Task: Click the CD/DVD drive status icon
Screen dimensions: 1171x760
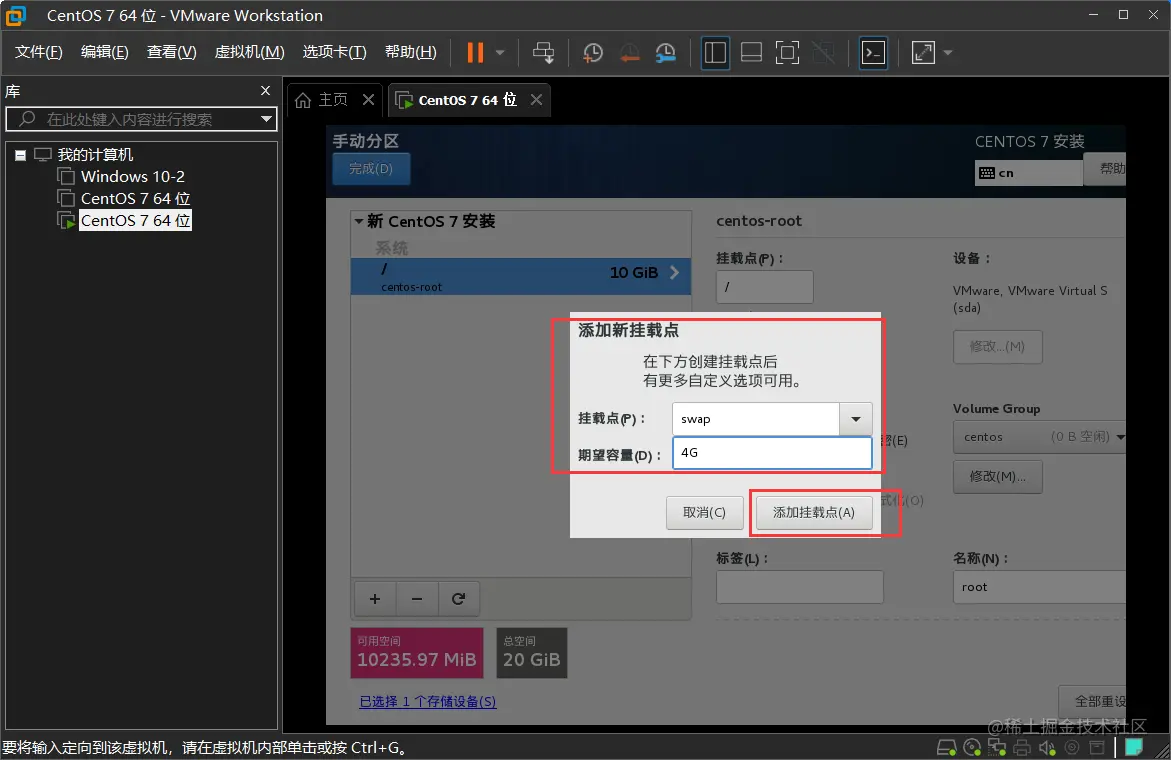Action: point(972,747)
